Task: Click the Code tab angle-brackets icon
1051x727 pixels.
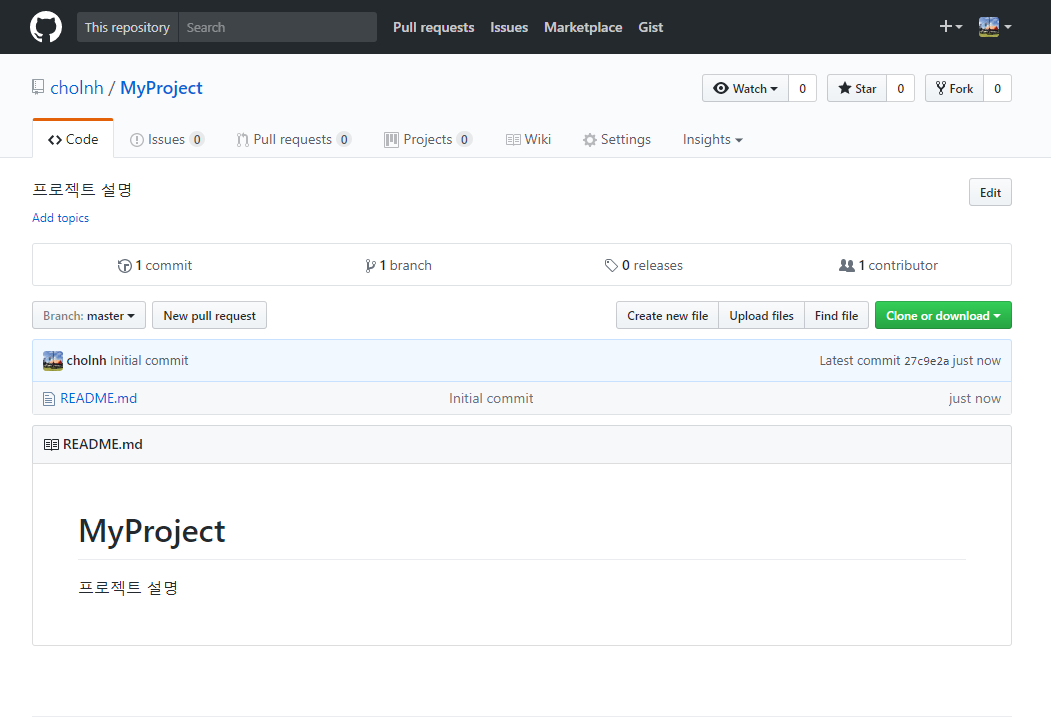Action: 55,139
